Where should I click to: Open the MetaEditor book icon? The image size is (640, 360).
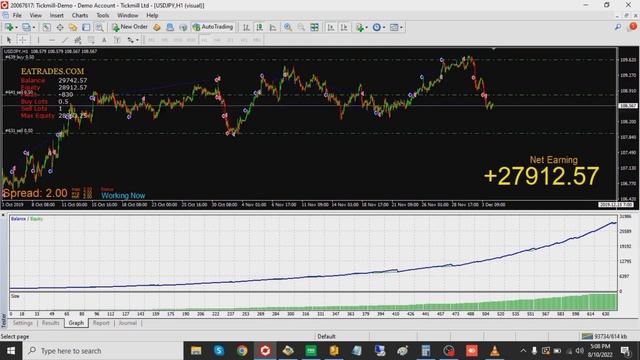click(x=157, y=27)
